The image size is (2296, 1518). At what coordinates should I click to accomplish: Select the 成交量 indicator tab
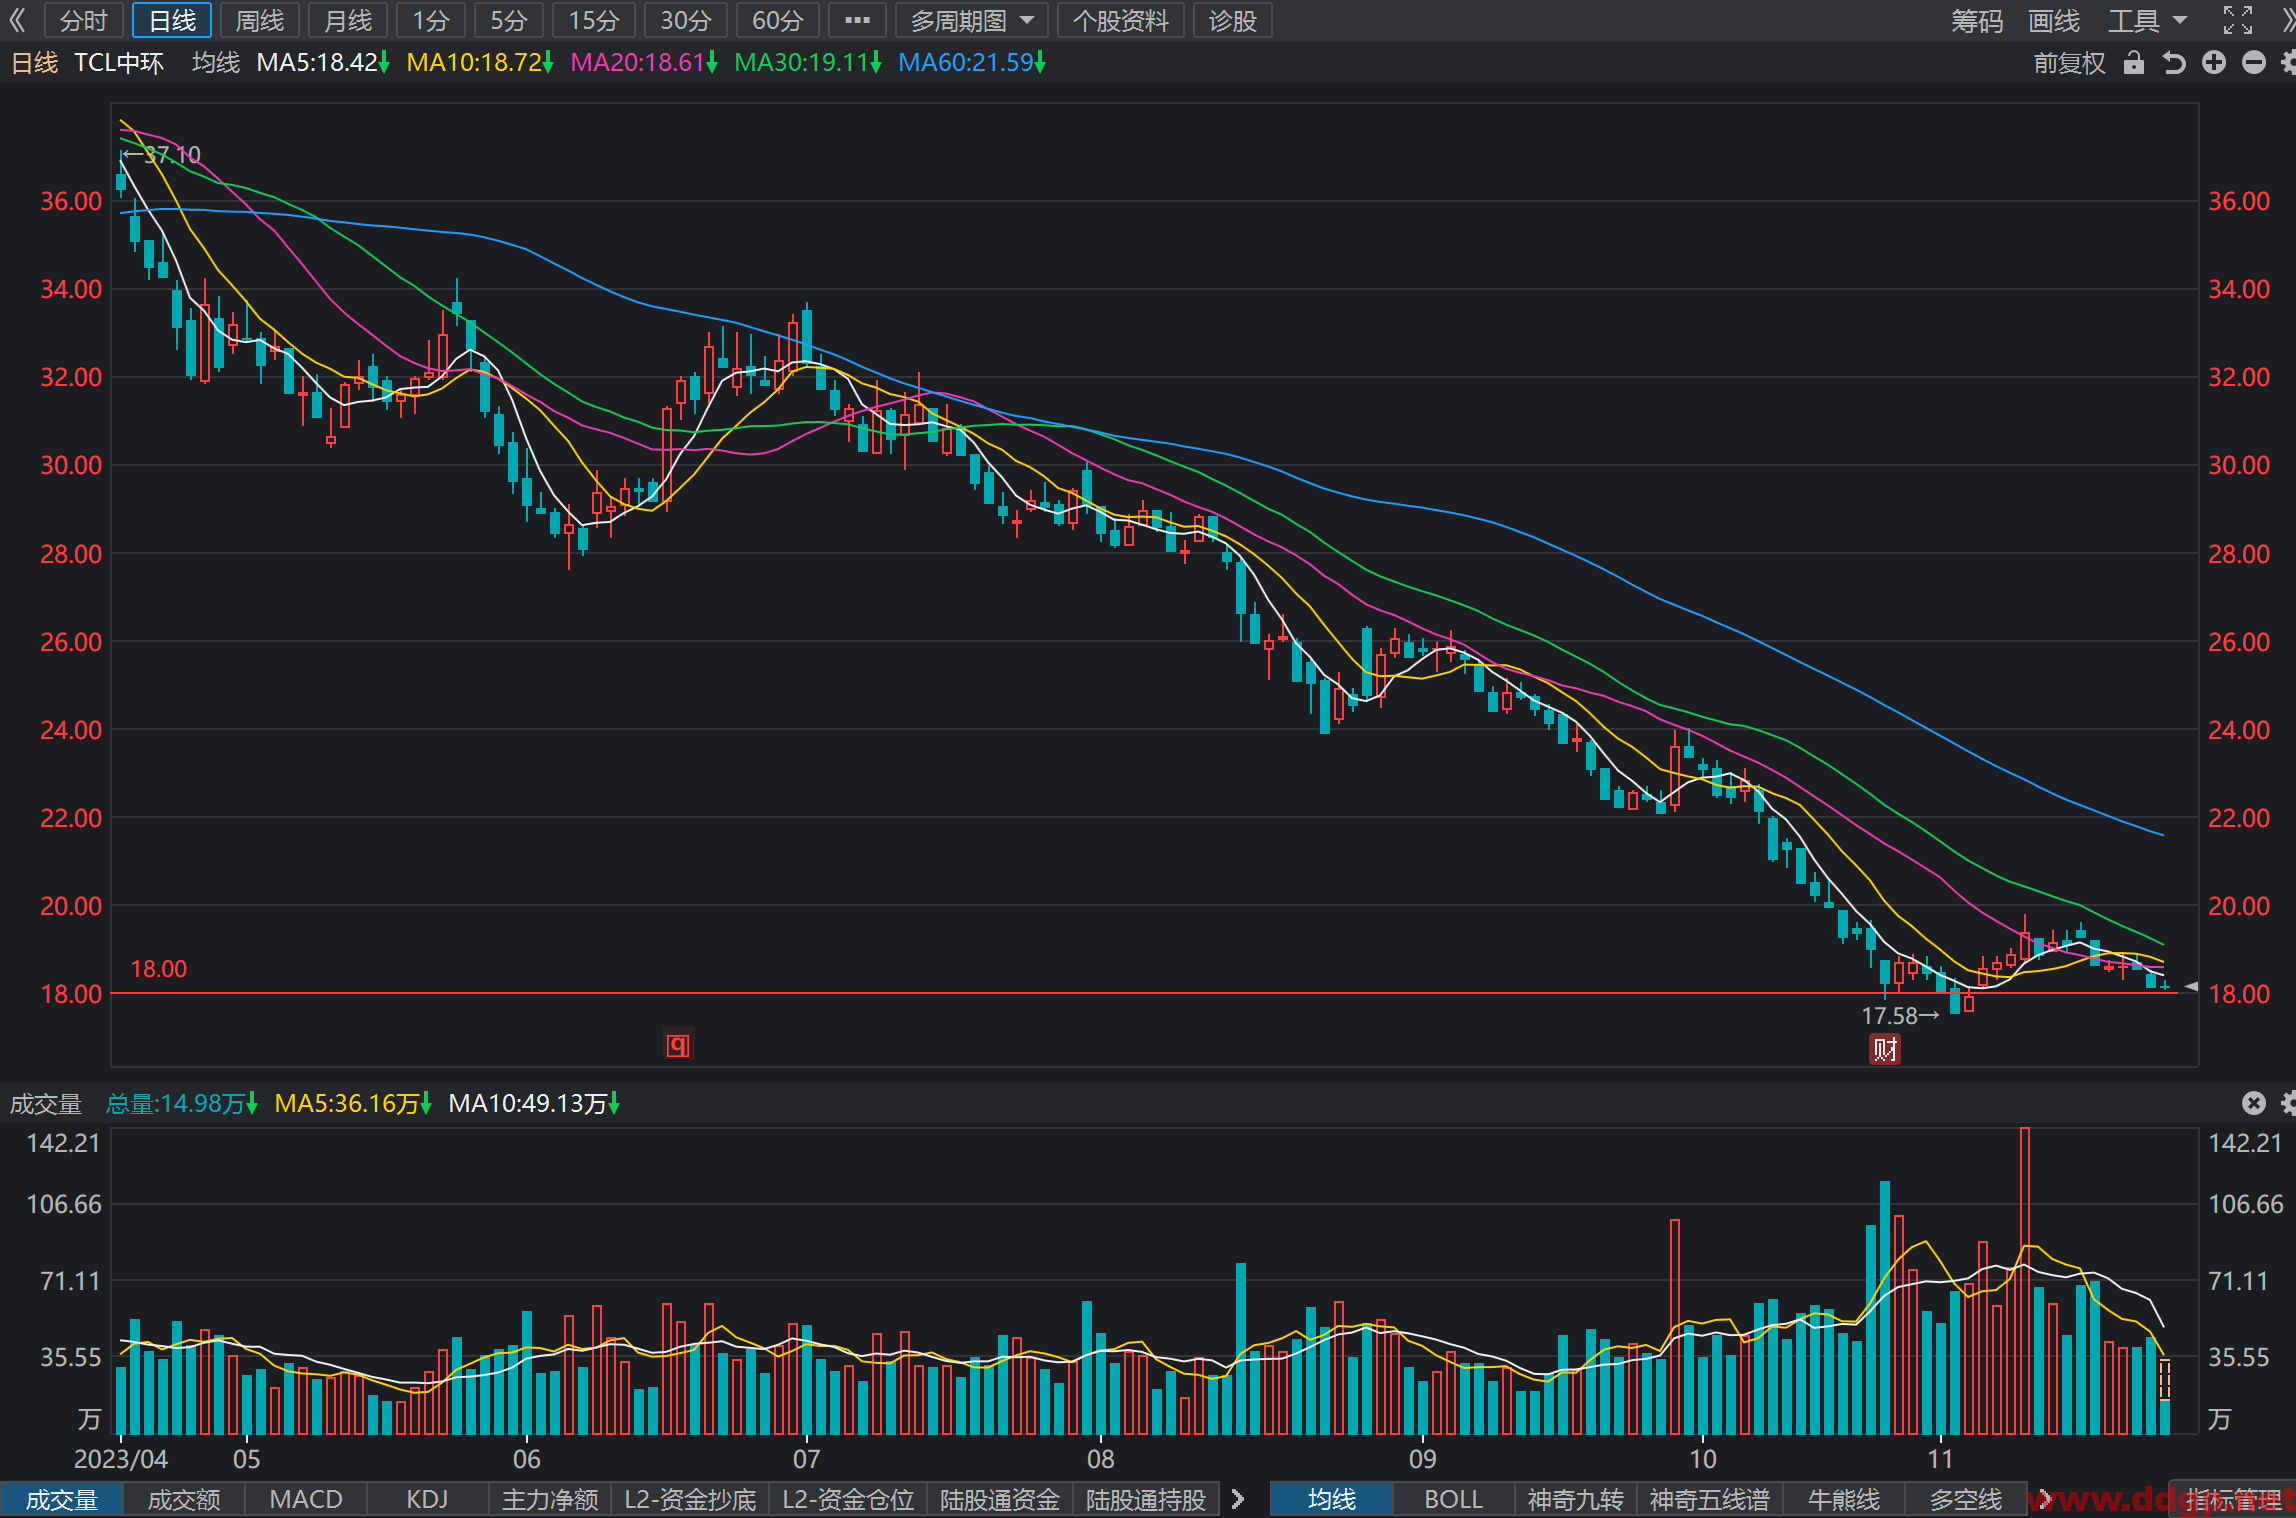pyautogui.click(x=62, y=1499)
